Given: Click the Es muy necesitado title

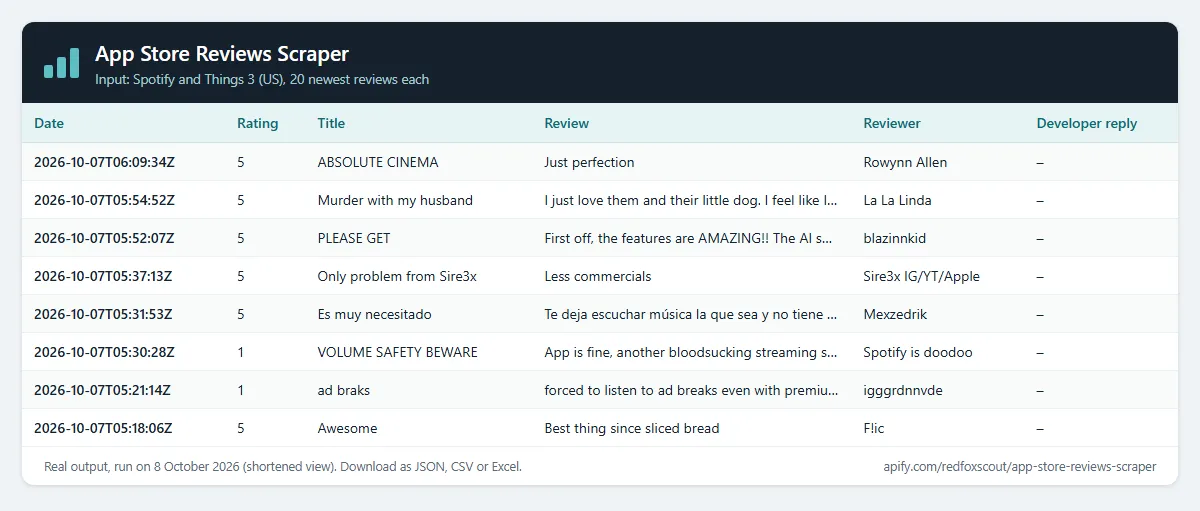Looking at the screenshot, I should 375,314.
